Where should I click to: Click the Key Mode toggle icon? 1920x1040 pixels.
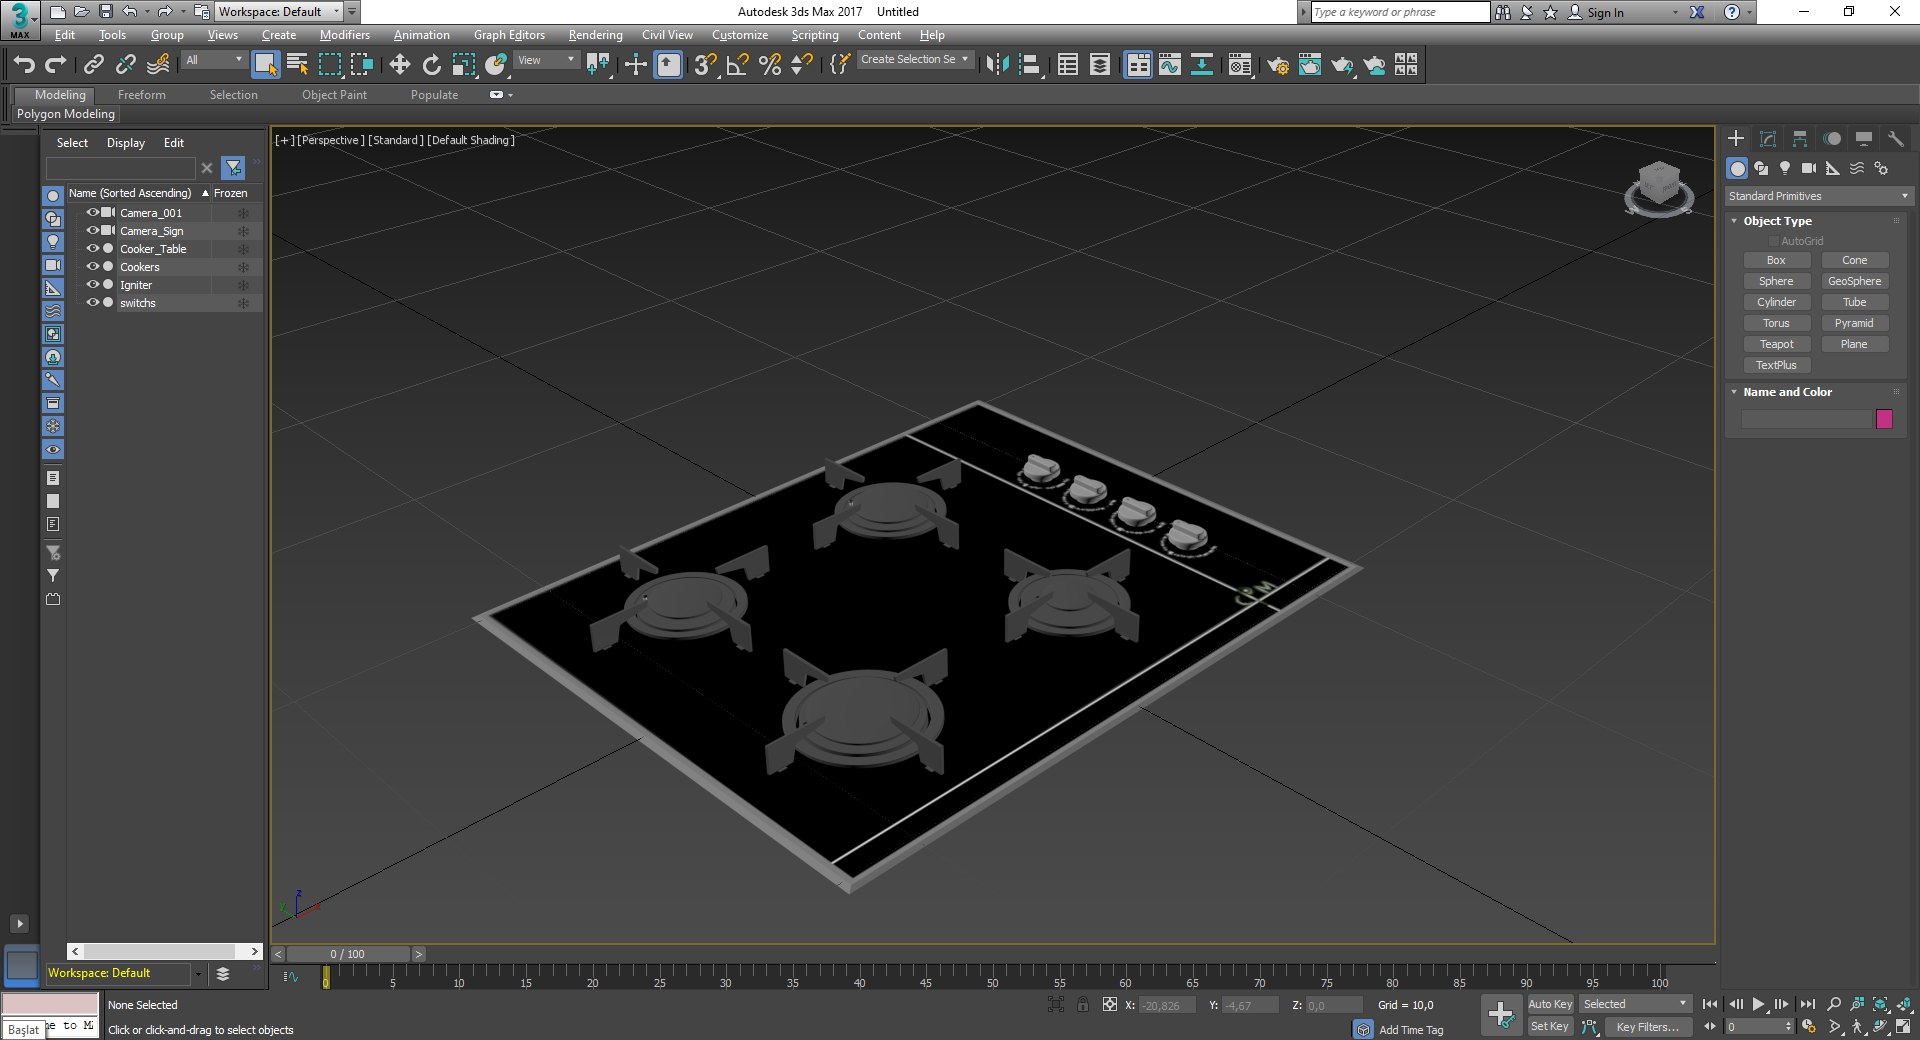pyautogui.click(x=1710, y=1026)
